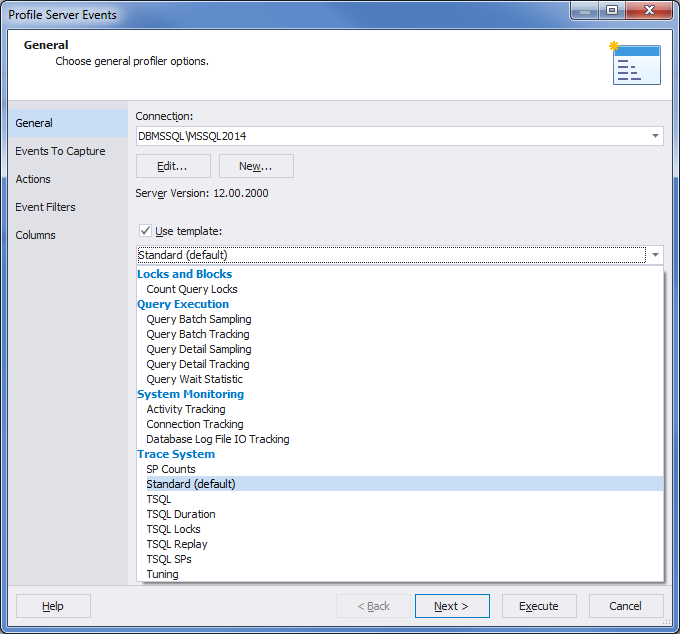The height and width of the screenshot is (634, 680).
Task: Select TSQL SPs template
Action: click(400, 559)
